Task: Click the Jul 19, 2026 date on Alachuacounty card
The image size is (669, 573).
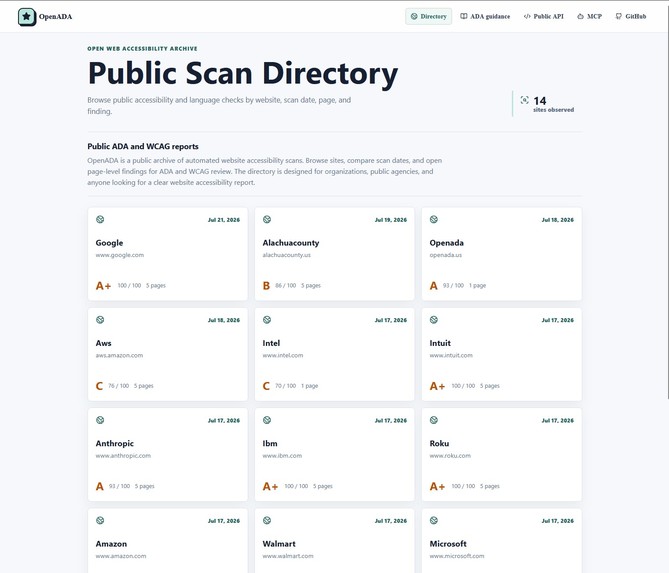Action: coord(390,220)
